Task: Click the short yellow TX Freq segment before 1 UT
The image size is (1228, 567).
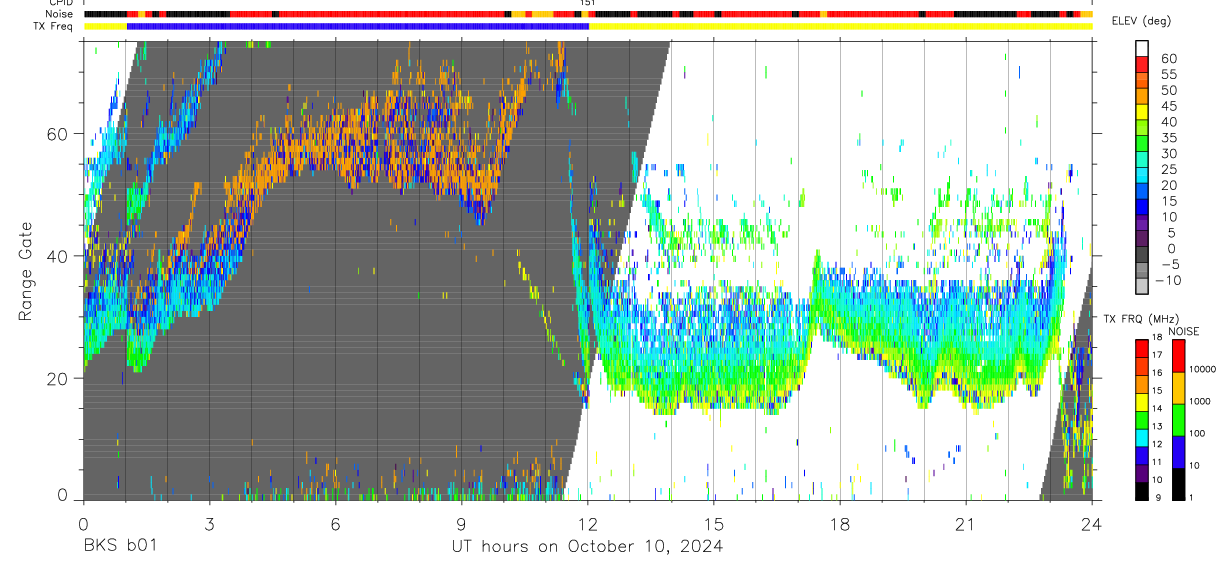Action: (105, 26)
